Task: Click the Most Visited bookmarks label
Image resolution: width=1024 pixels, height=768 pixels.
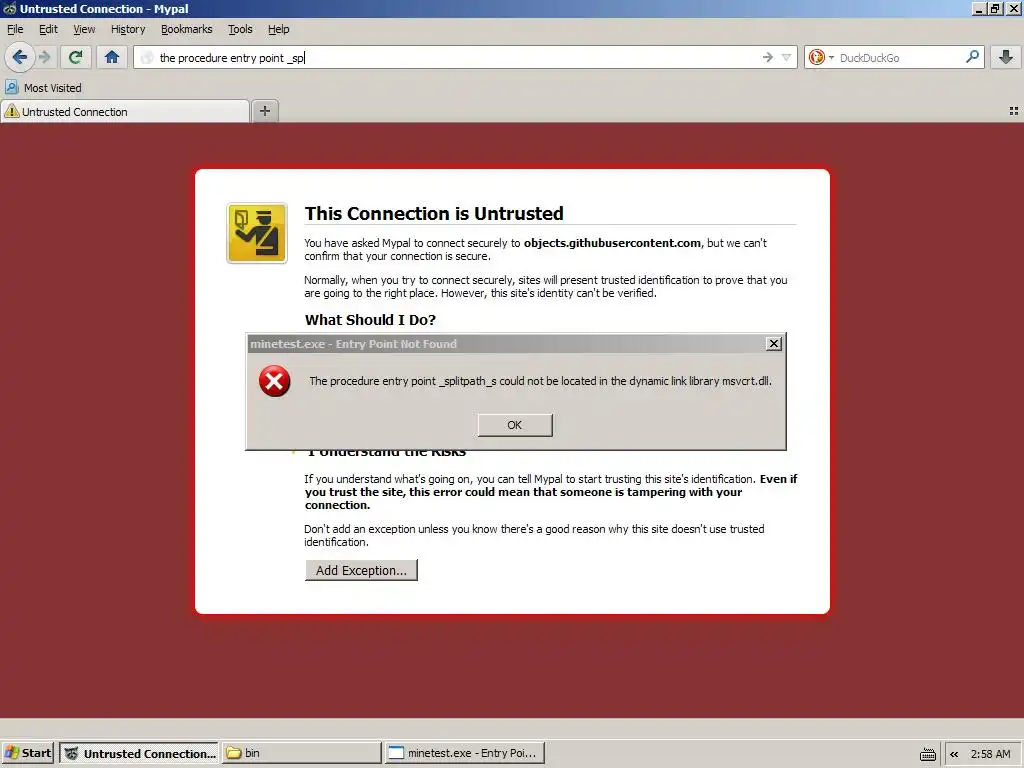Action: click(x=53, y=88)
